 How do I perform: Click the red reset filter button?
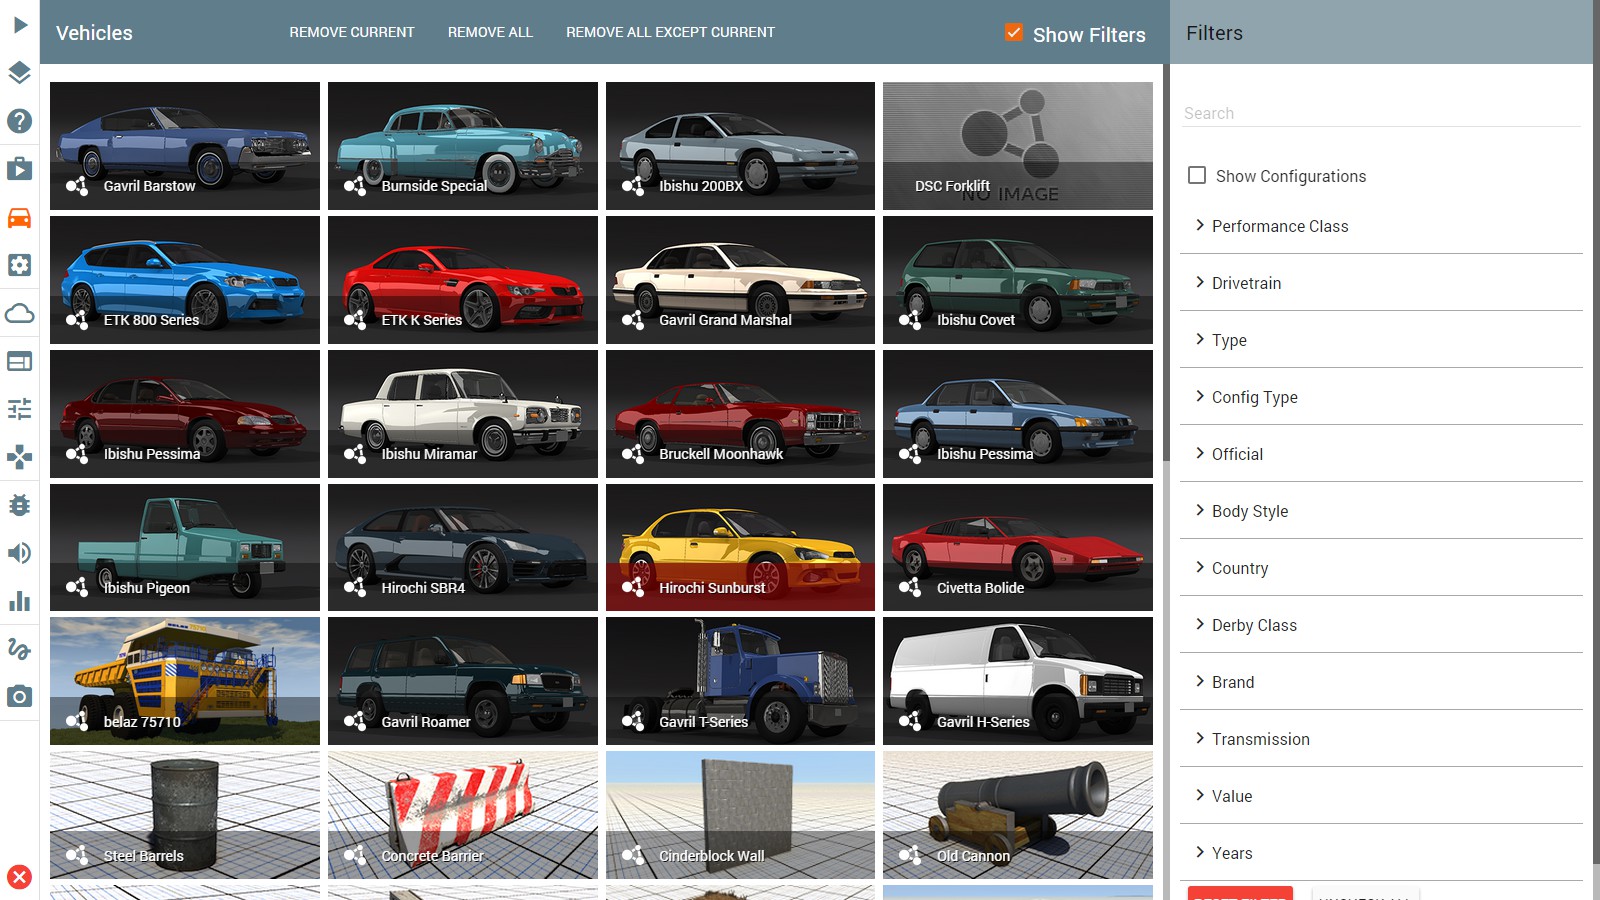(1240, 893)
